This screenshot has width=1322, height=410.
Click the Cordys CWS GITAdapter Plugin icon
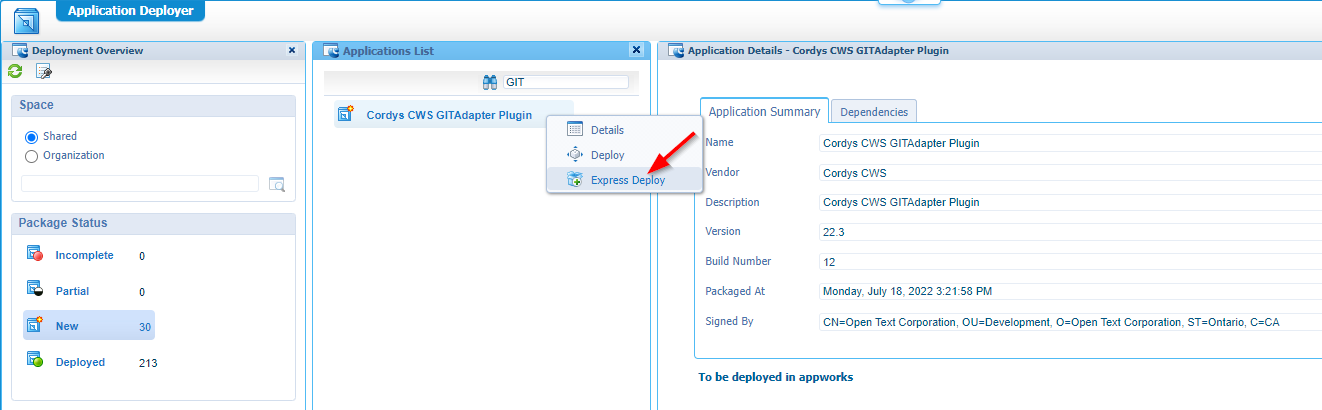[x=346, y=114]
